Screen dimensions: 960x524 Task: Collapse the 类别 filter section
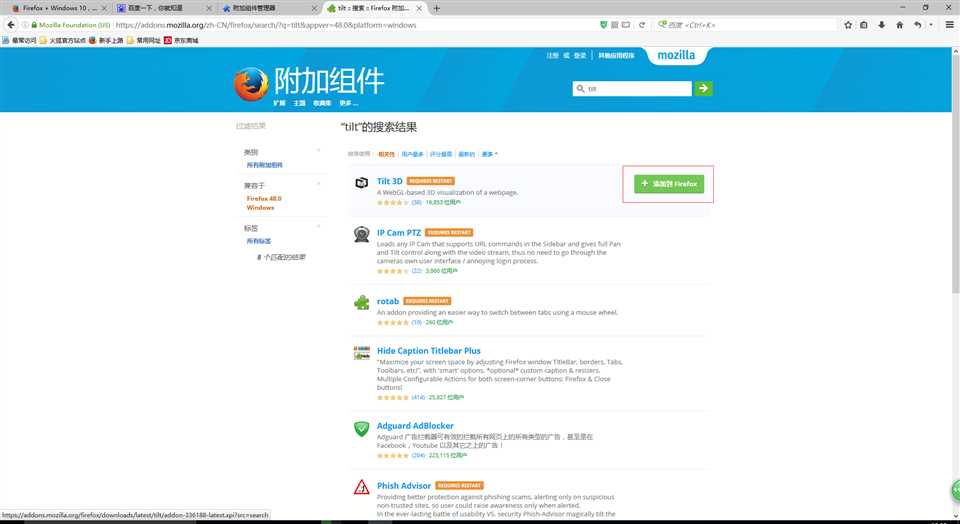pyautogui.click(x=318, y=151)
